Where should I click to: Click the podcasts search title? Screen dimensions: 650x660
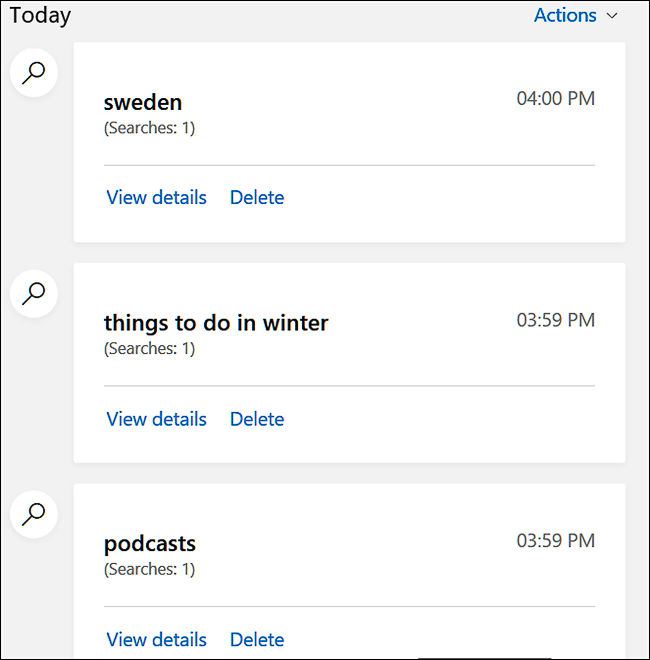pyautogui.click(x=150, y=544)
